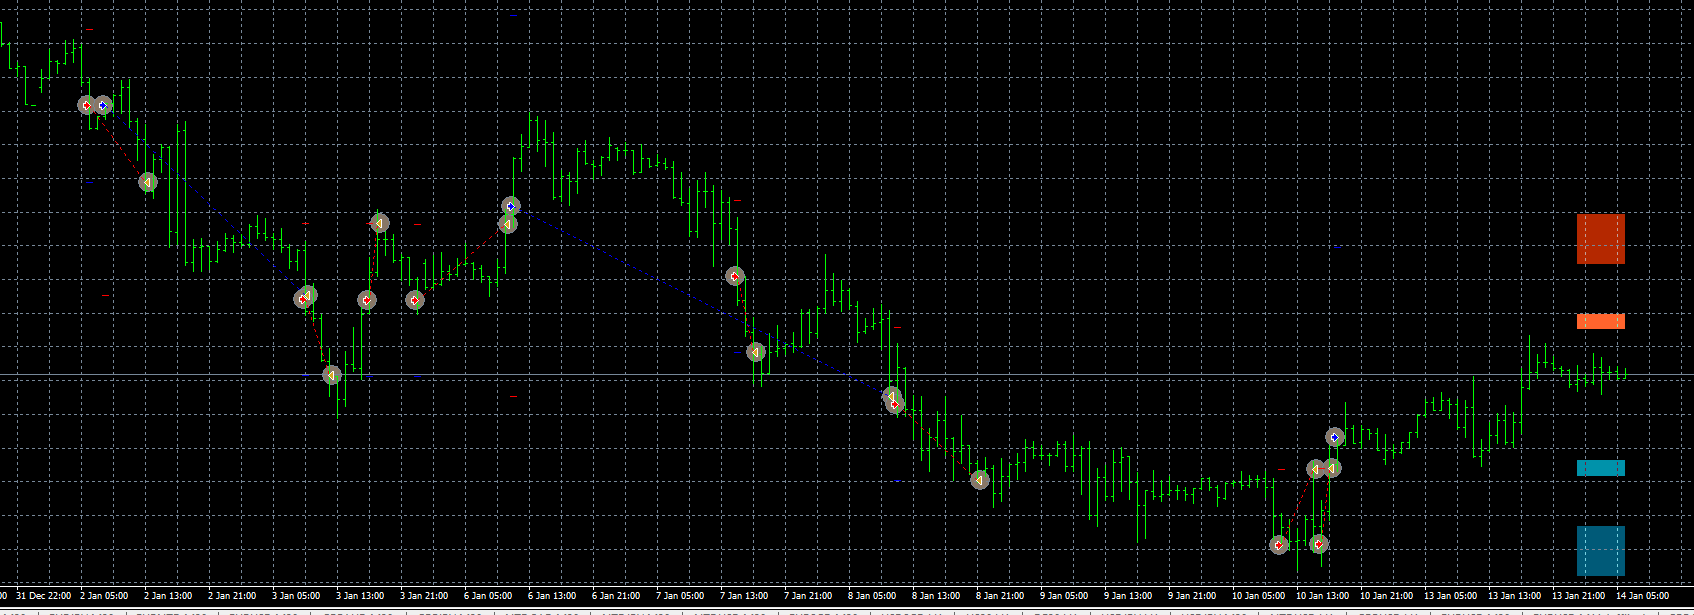The image size is (1694, 615).
Task: Select the red entry marker at 10 Jan 13:00 low
Action: pos(1319,544)
